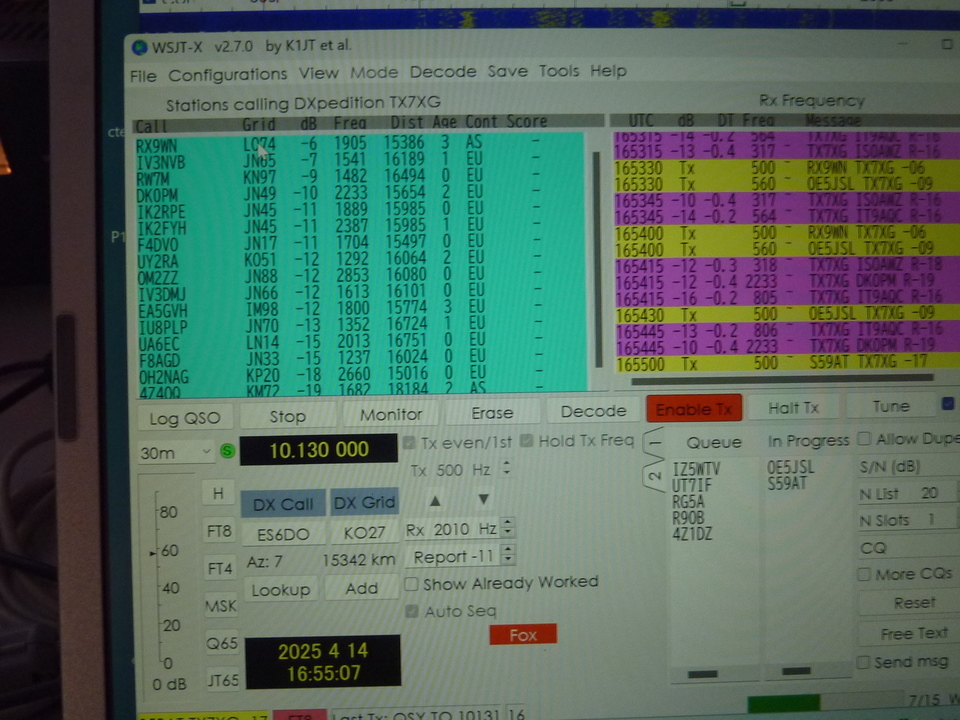
Task: Adjust the N List 20 spinner
Action: (x=909, y=493)
